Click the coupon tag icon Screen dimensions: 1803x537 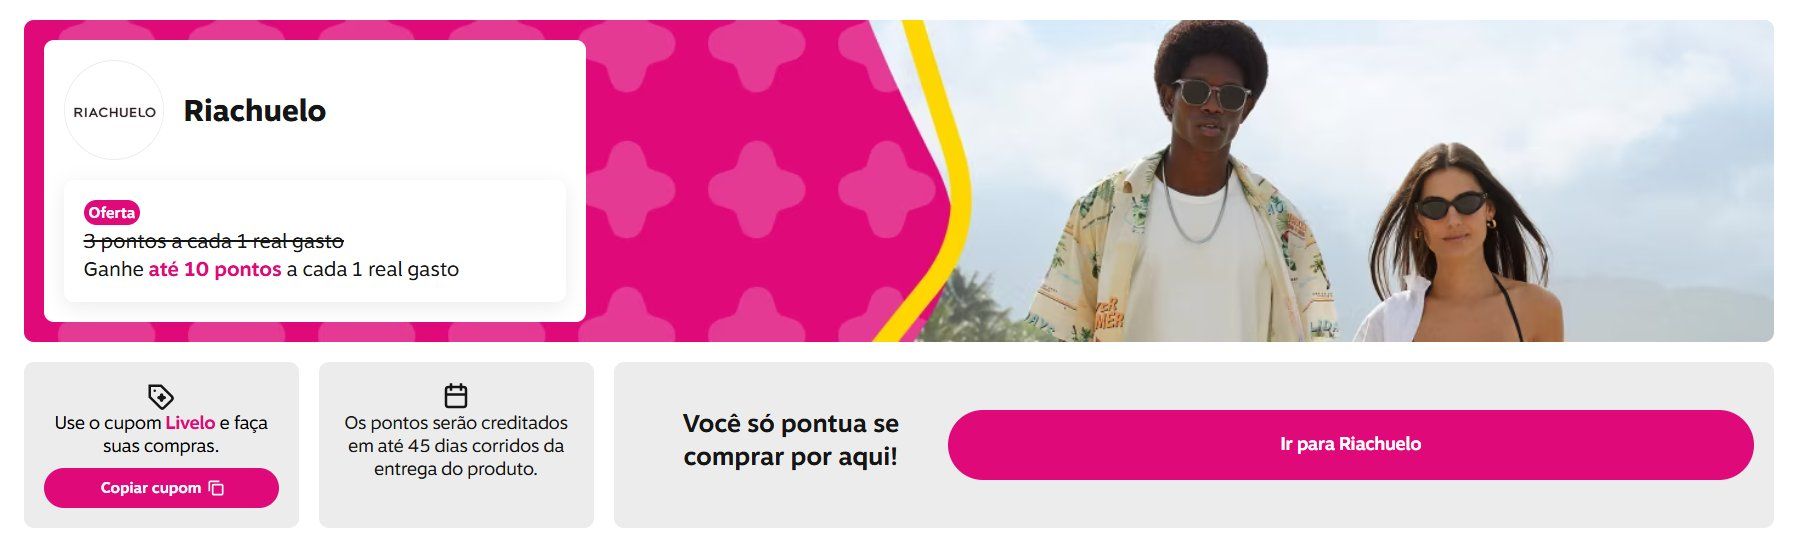click(160, 396)
